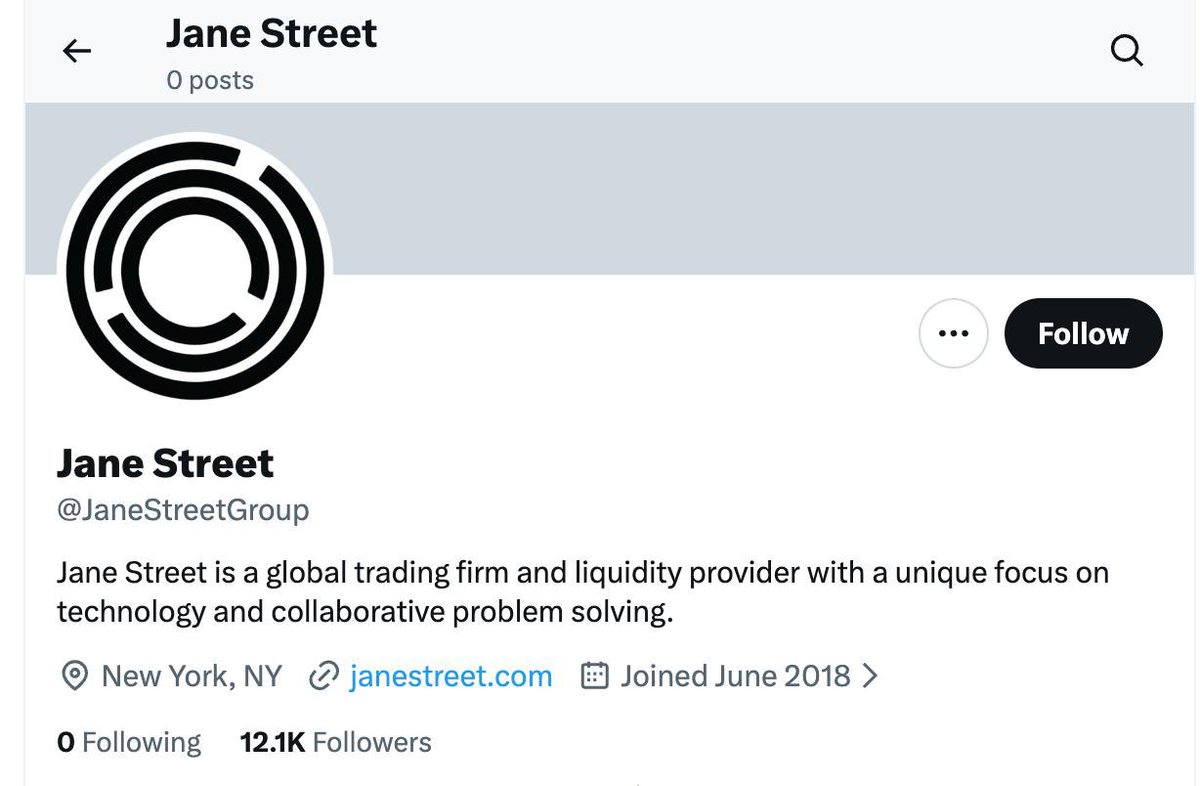Open the janestreet.com link
Viewport: 1200px width, 786px height.
(450, 677)
